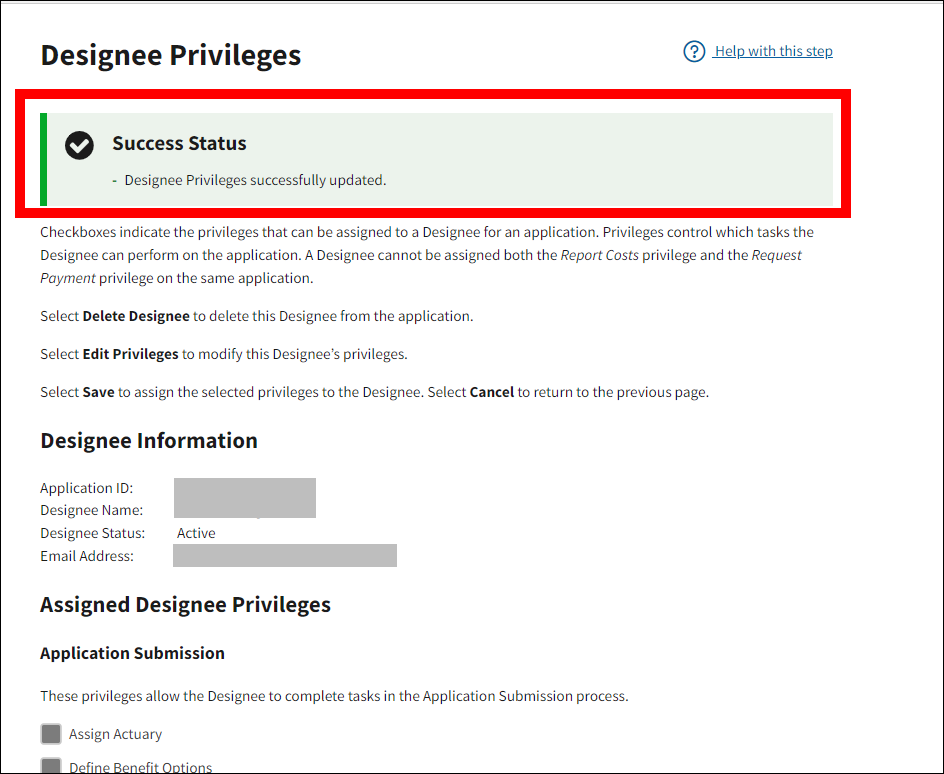Click the 'Assign Actuary' checkbox label
Image resolution: width=944 pixels, height=774 pixels.
point(115,735)
